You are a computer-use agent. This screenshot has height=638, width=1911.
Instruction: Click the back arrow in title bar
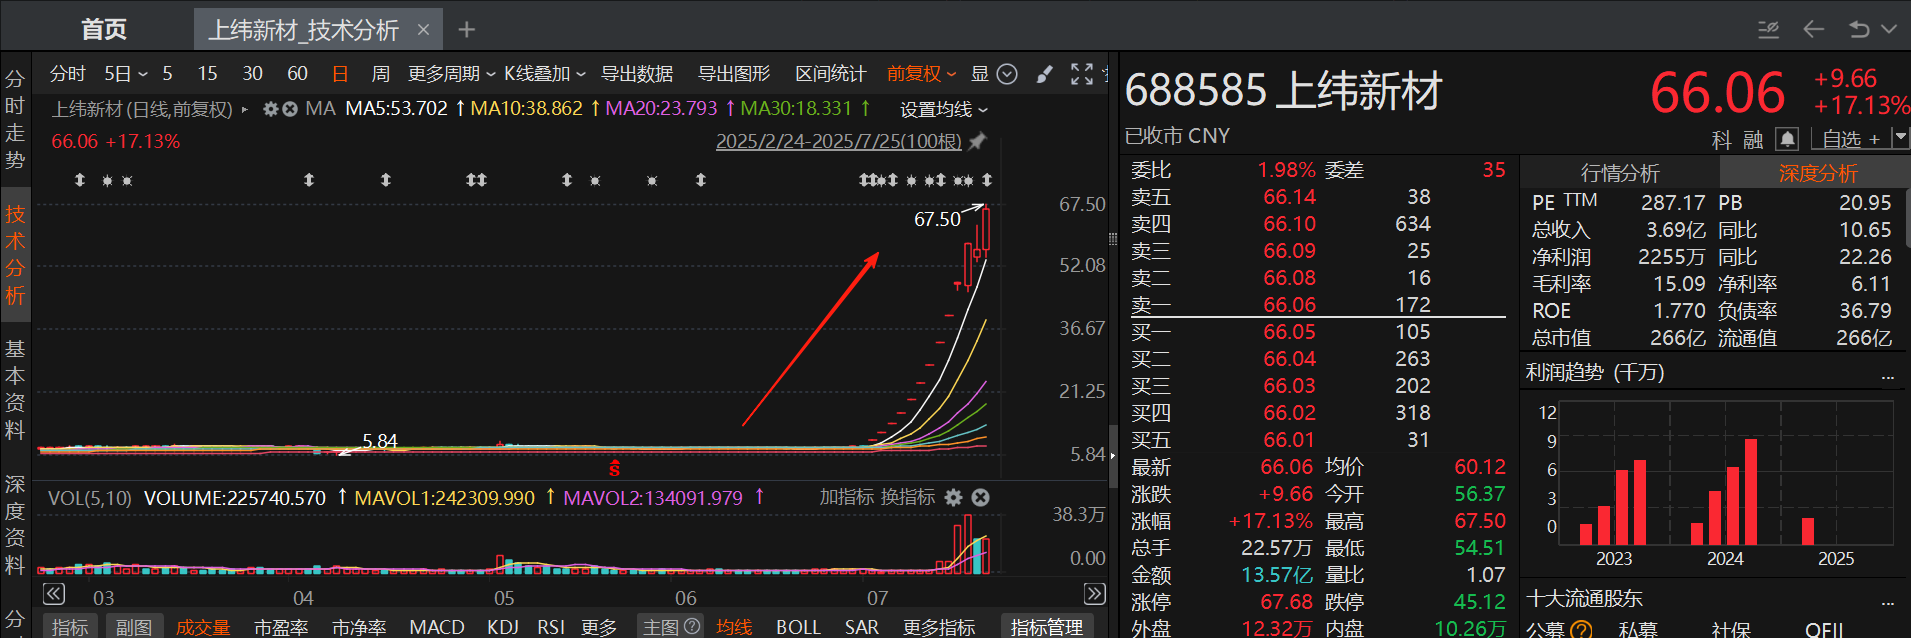[1813, 29]
